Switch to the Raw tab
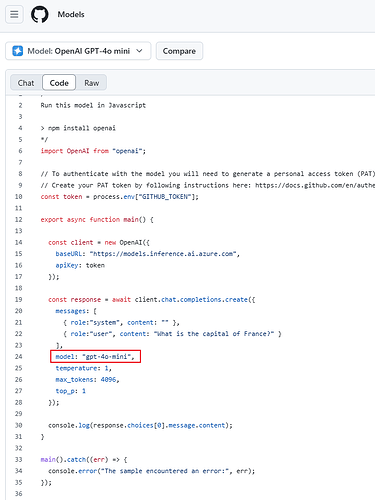The height and width of the screenshot is (500, 375). pos(92,83)
